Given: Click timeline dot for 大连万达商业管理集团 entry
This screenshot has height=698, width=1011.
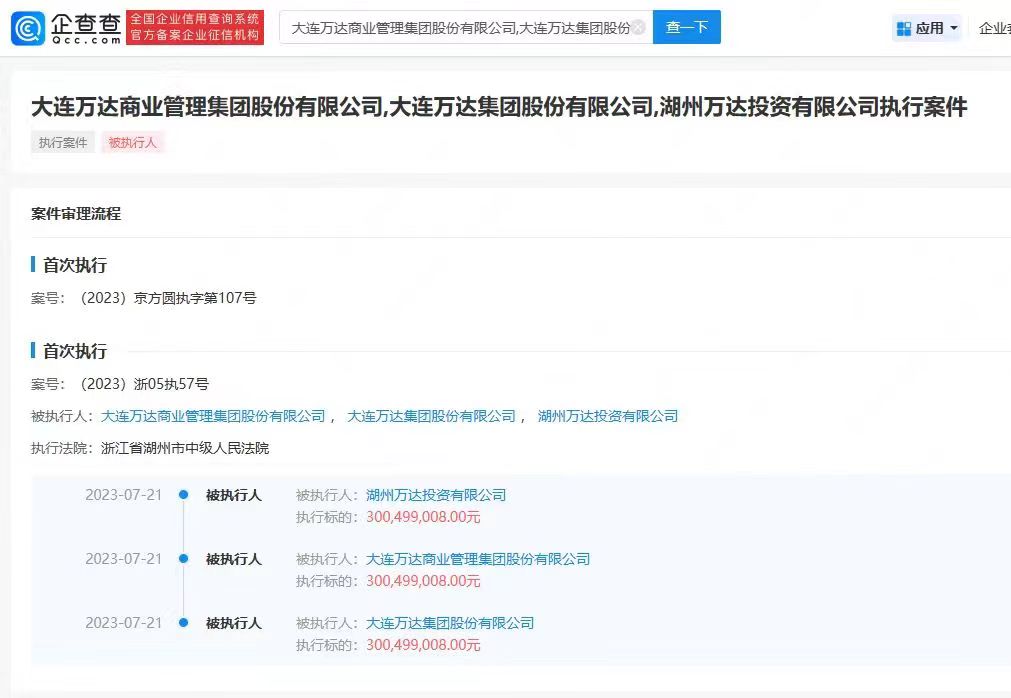Looking at the screenshot, I should pyautogui.click(x=183, y=559).
